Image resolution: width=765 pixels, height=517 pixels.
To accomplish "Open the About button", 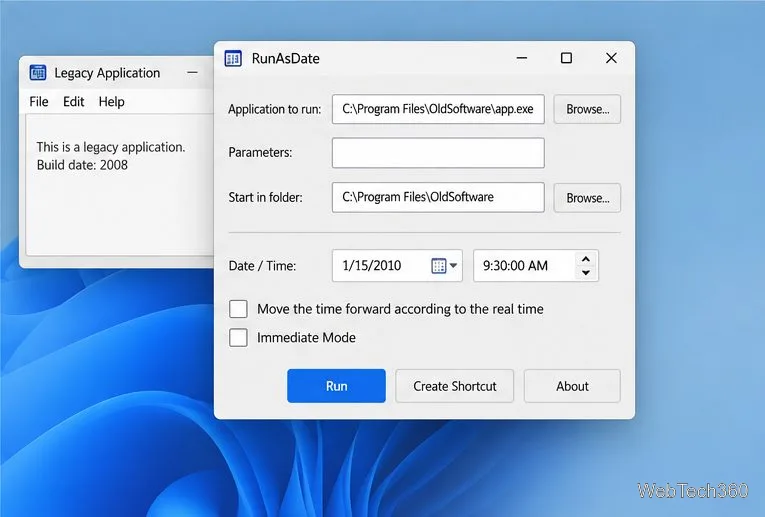I will click(572, 386).
